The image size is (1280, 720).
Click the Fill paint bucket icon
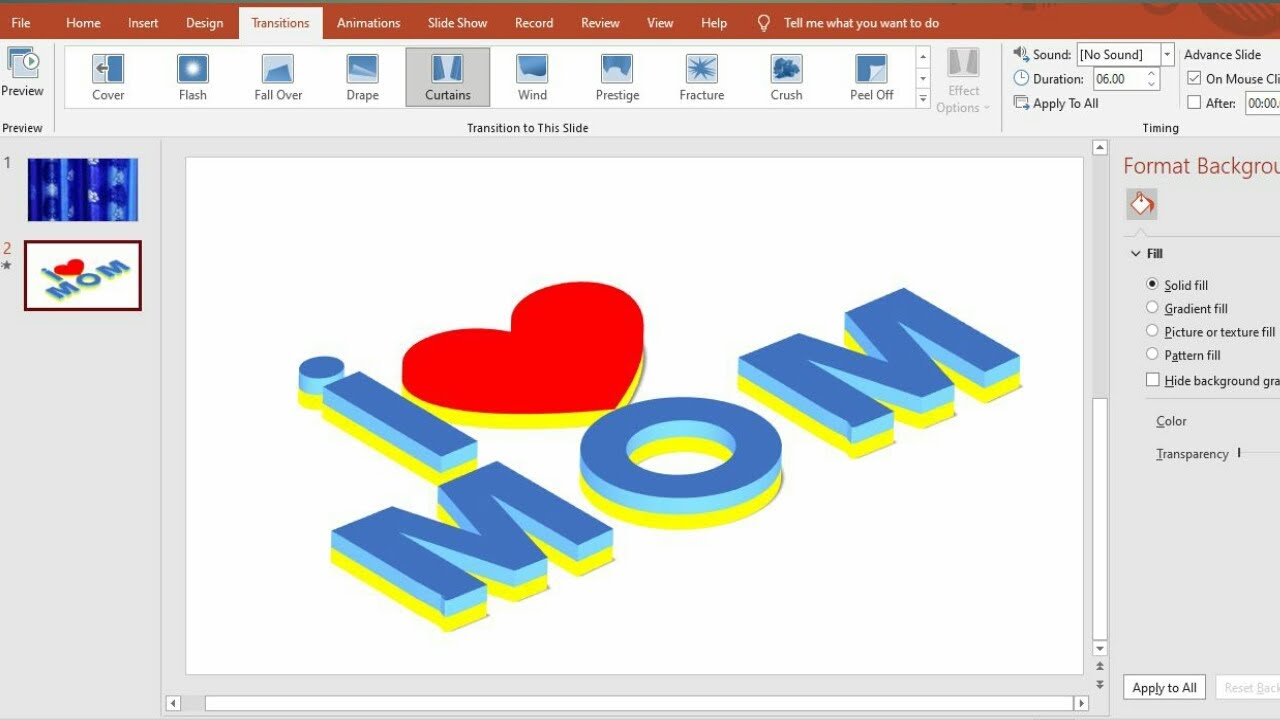pyautogui.click(x=1142, y=204)
